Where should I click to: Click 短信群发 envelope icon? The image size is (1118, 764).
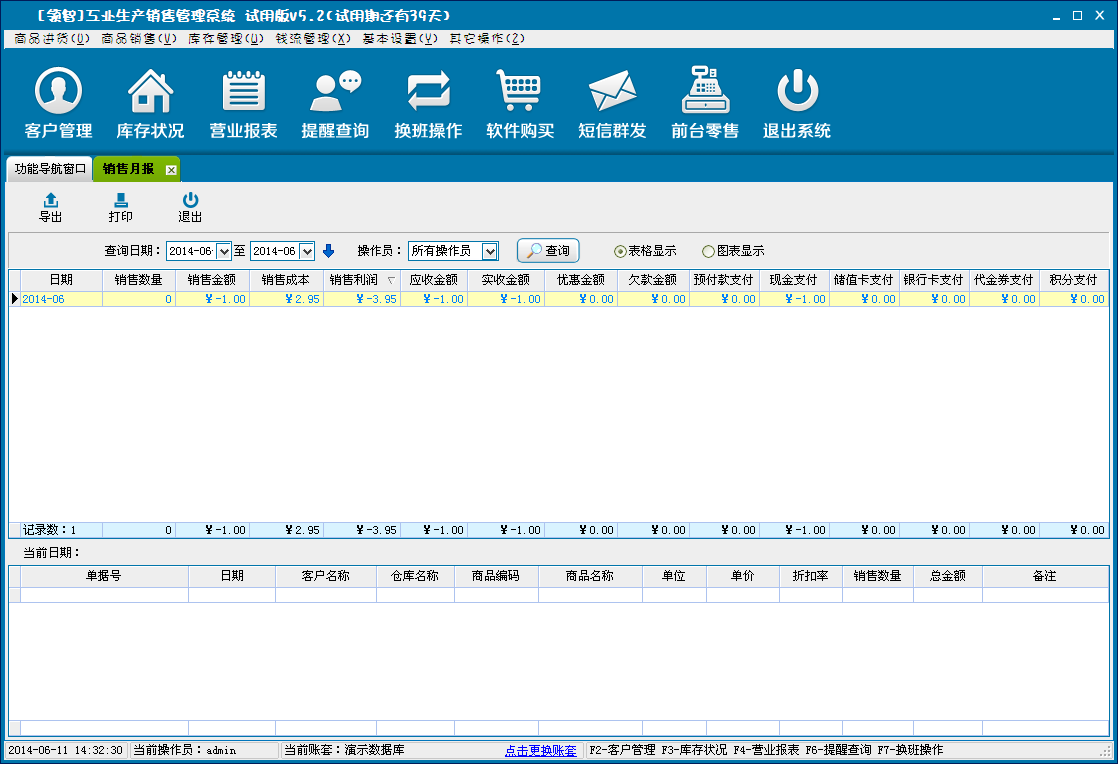[612, 93]
